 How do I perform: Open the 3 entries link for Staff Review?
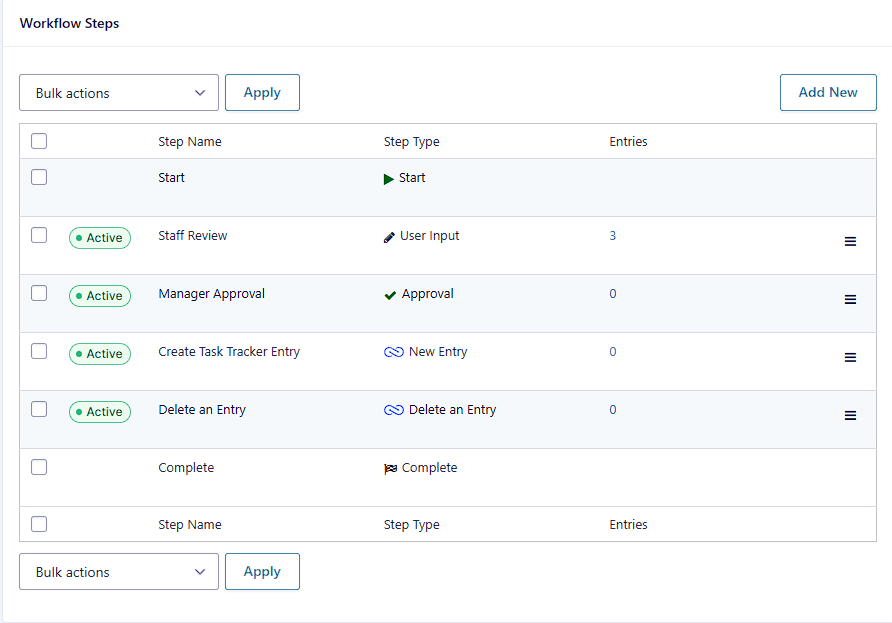pos(613,235)
